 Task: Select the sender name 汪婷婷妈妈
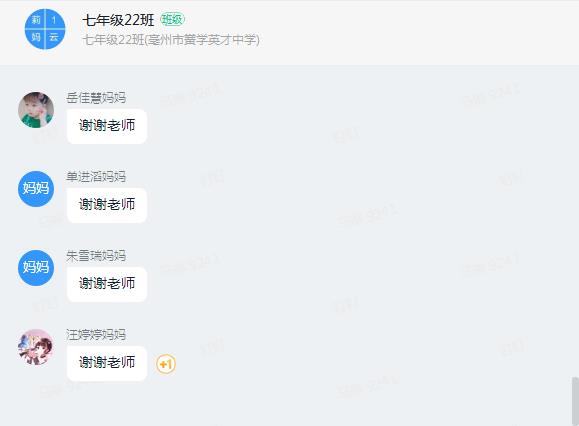click(x=96, y=335)
